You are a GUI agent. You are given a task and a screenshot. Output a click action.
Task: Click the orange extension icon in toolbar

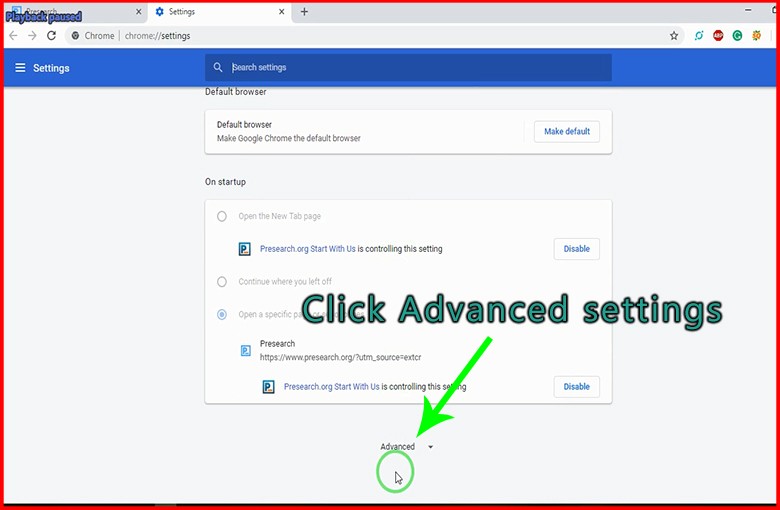(x=757, y=35)
